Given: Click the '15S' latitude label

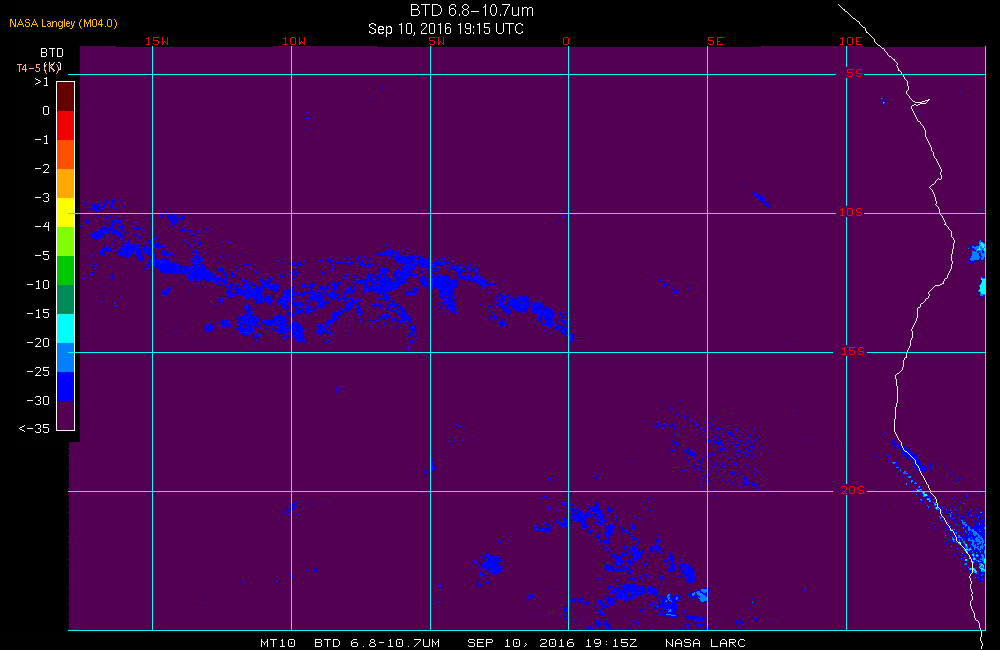Looking at the screenshot, I should pyautogui.click(x=853, y=351).
